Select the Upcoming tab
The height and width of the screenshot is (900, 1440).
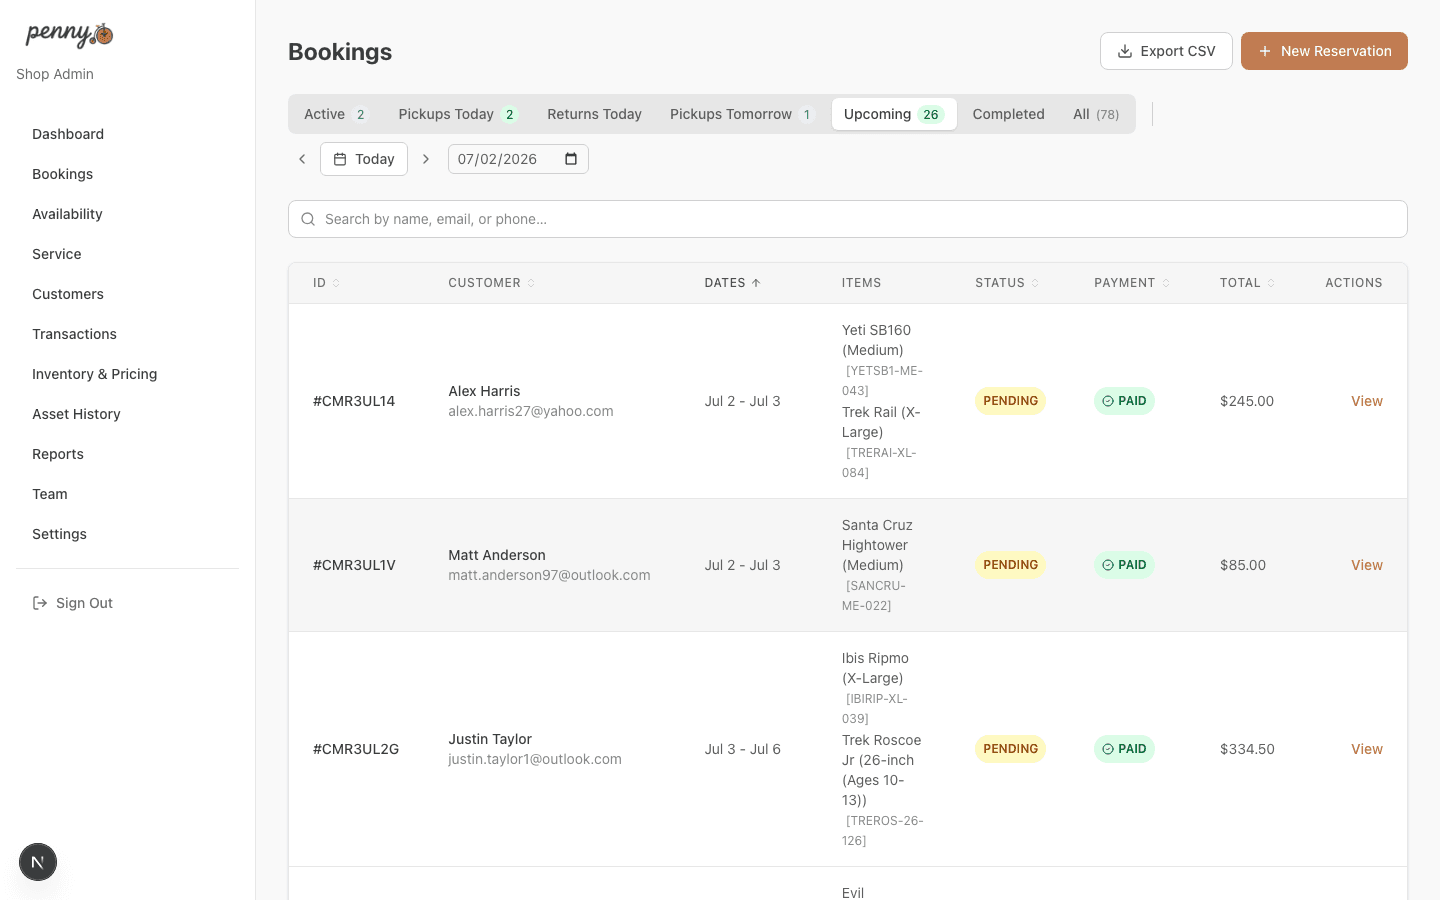coord(894,114)
